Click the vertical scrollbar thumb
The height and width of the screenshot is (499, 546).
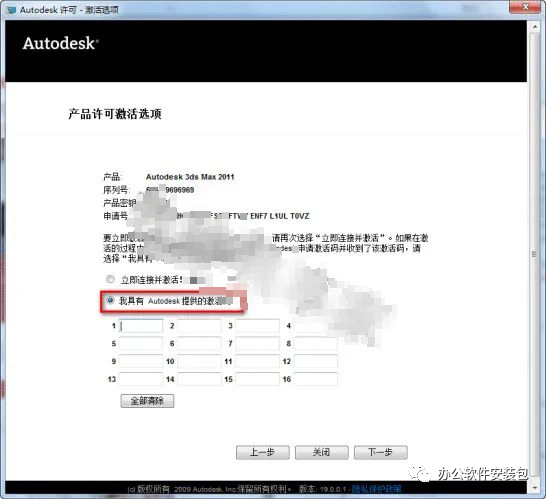point(534,254)
